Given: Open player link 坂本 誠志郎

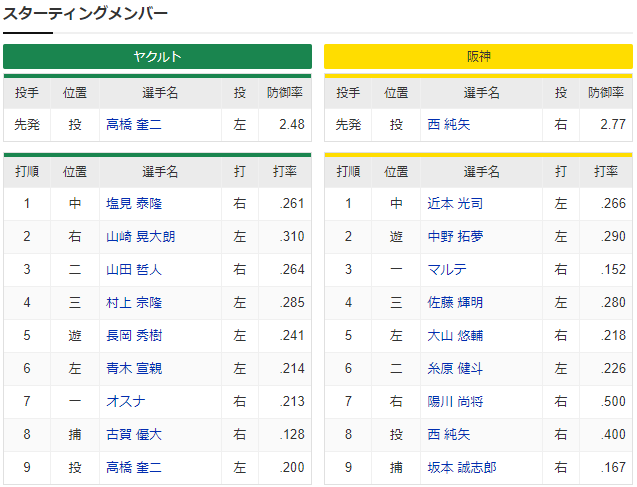Looking at the screenshot, I should tap(462, 467).
